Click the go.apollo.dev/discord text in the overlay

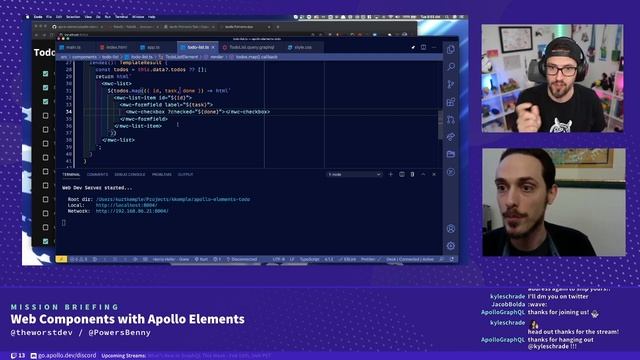coord(67,356)
